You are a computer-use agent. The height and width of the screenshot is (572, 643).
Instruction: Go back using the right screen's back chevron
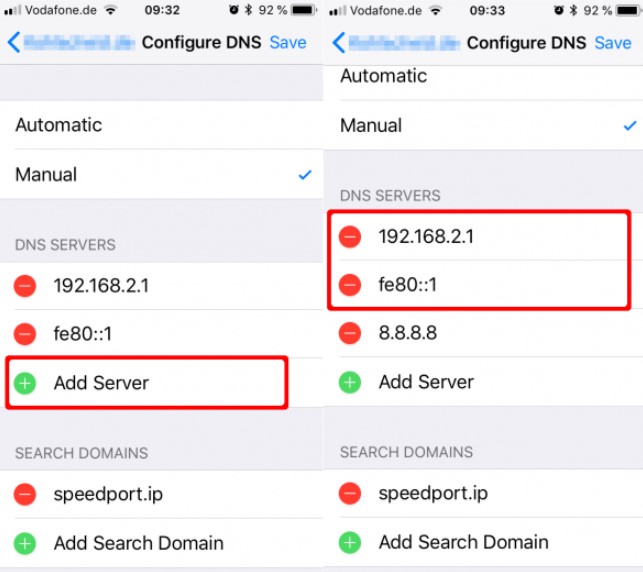(x=339, y=43)
